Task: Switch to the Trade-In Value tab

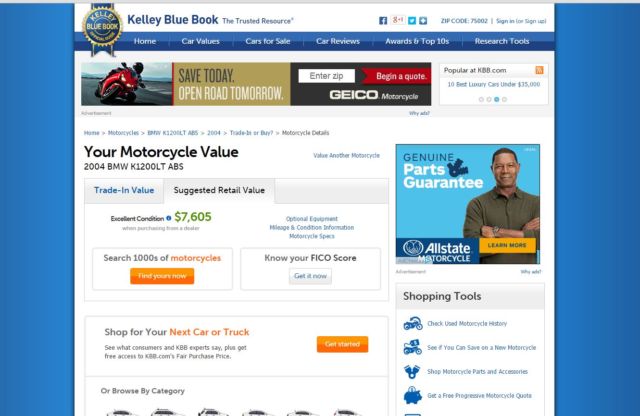Action: point(124,190)
